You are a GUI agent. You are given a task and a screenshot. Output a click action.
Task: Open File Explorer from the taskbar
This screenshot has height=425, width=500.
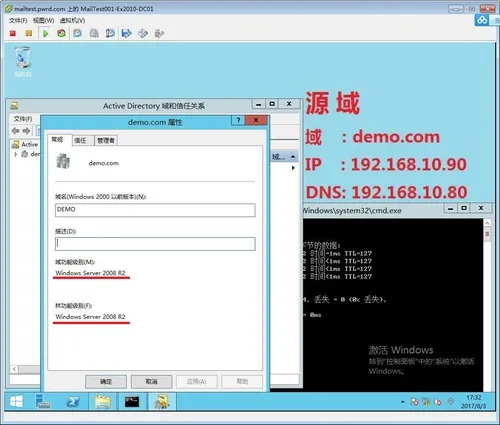click(x=103, y=402)
